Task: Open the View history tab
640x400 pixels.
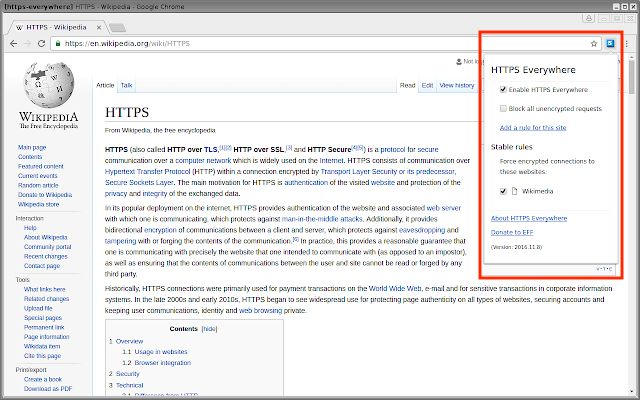Action: 456,86
